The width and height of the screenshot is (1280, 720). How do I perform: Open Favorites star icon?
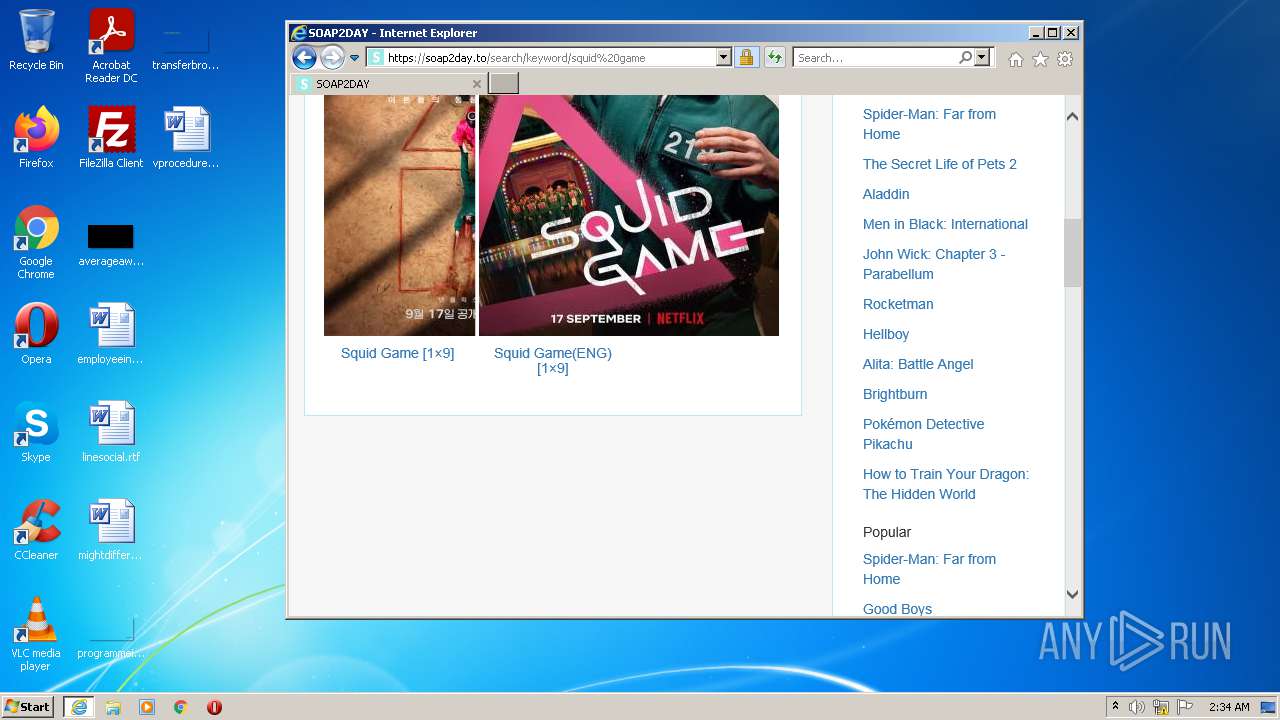click(x=1040, y=59)
